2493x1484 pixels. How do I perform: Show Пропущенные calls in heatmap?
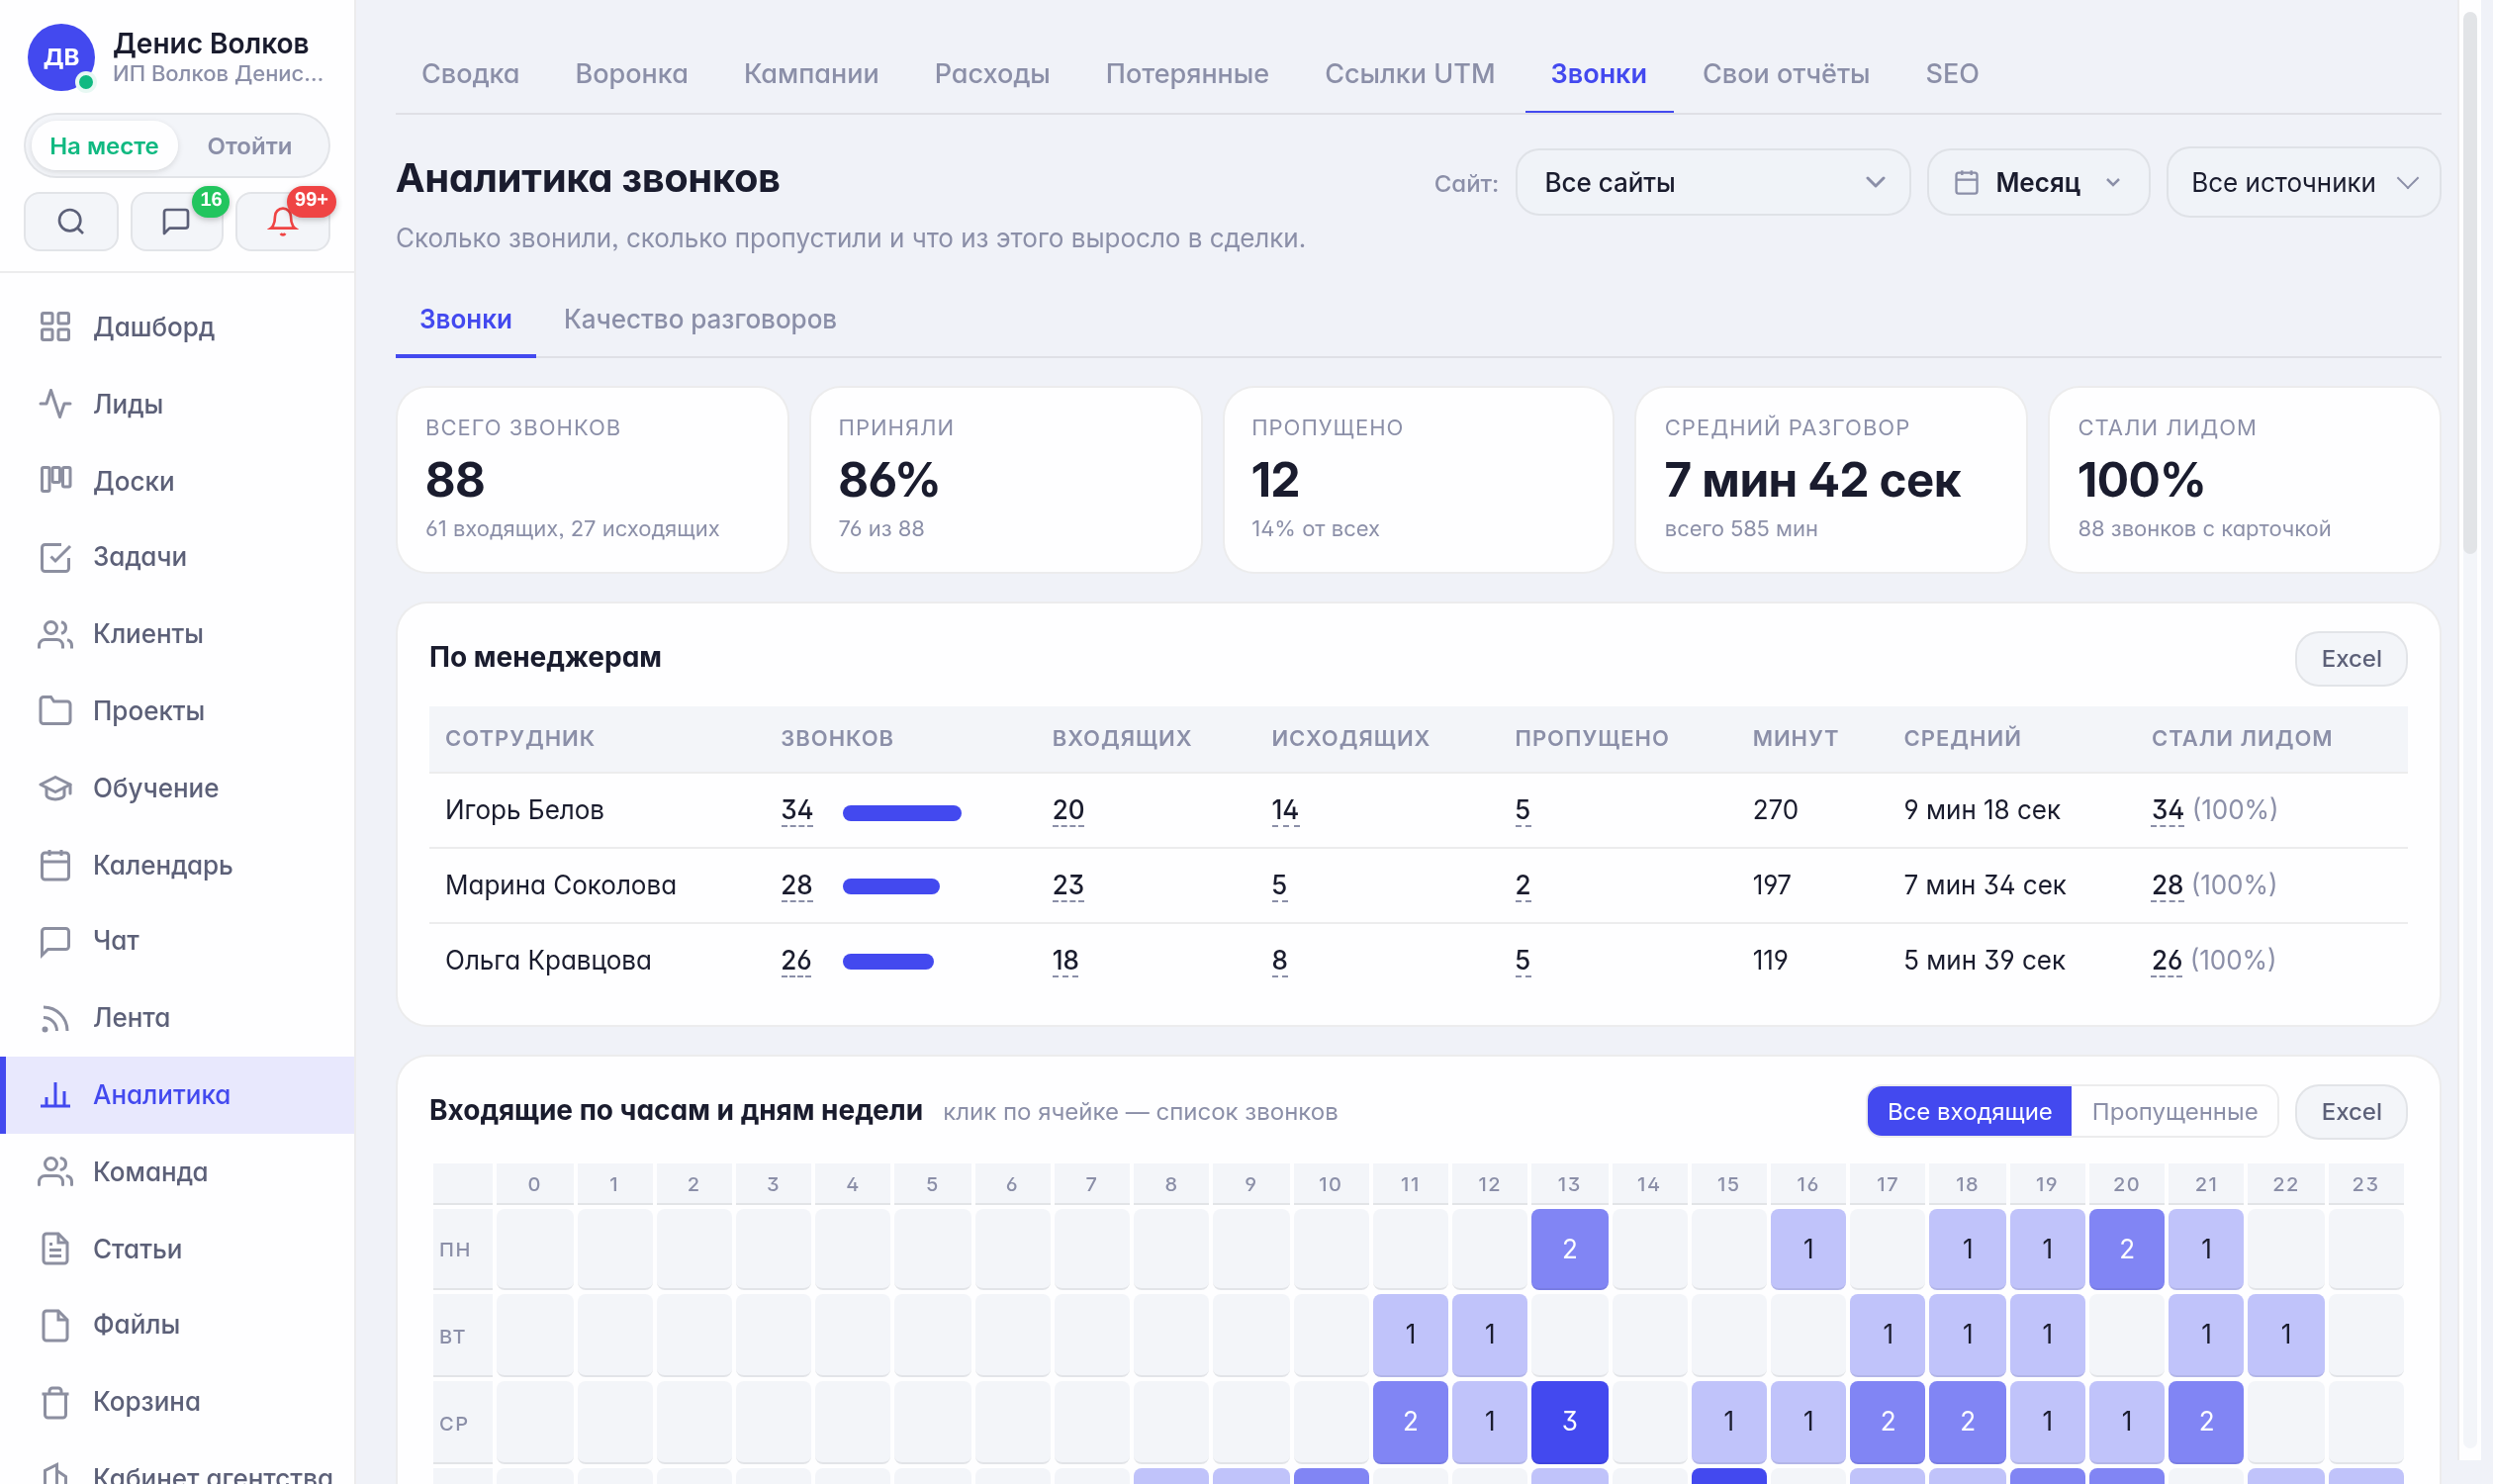[x=2174, y=1112]
